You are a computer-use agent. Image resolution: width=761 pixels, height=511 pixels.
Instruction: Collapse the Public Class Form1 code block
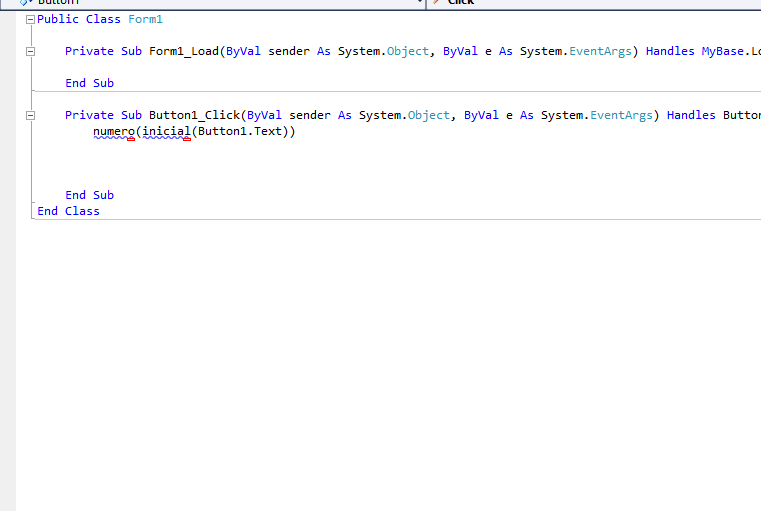30,20
